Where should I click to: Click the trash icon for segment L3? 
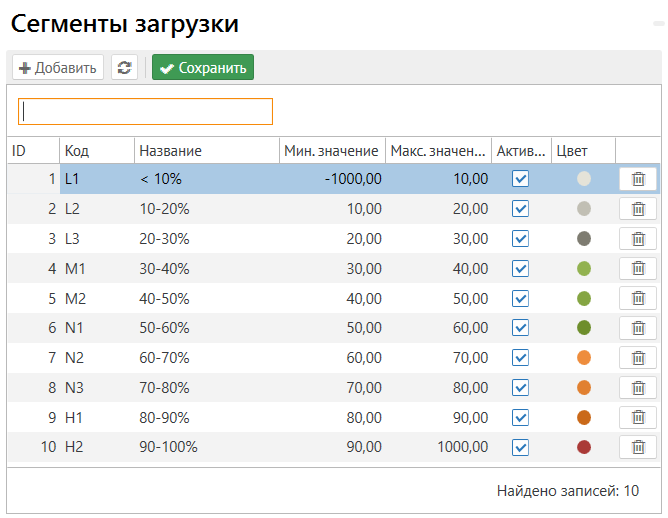point(638,239)
